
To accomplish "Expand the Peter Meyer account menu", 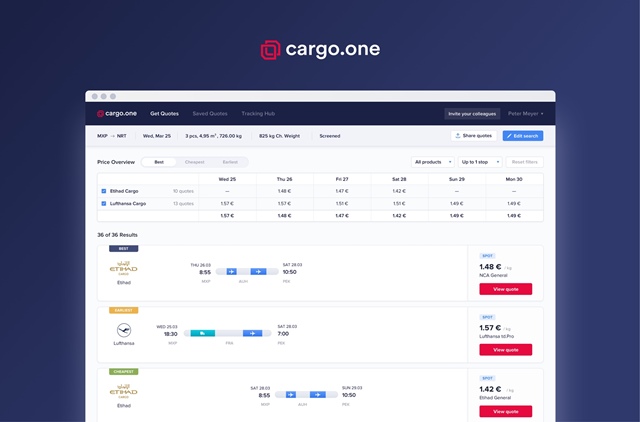I will tap(525, 114).
